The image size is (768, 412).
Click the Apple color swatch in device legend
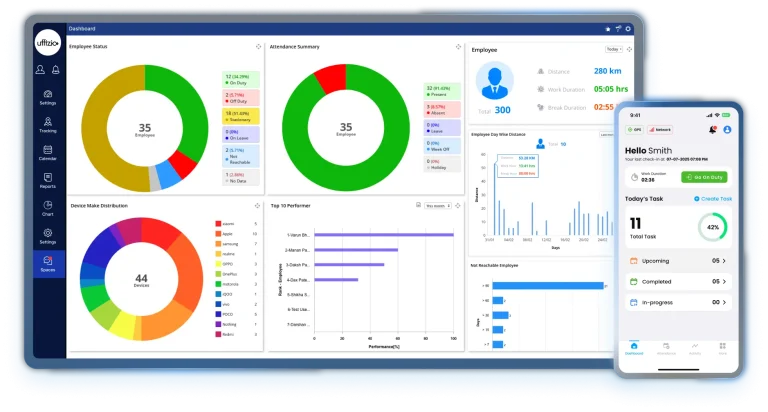click(218, 235)
